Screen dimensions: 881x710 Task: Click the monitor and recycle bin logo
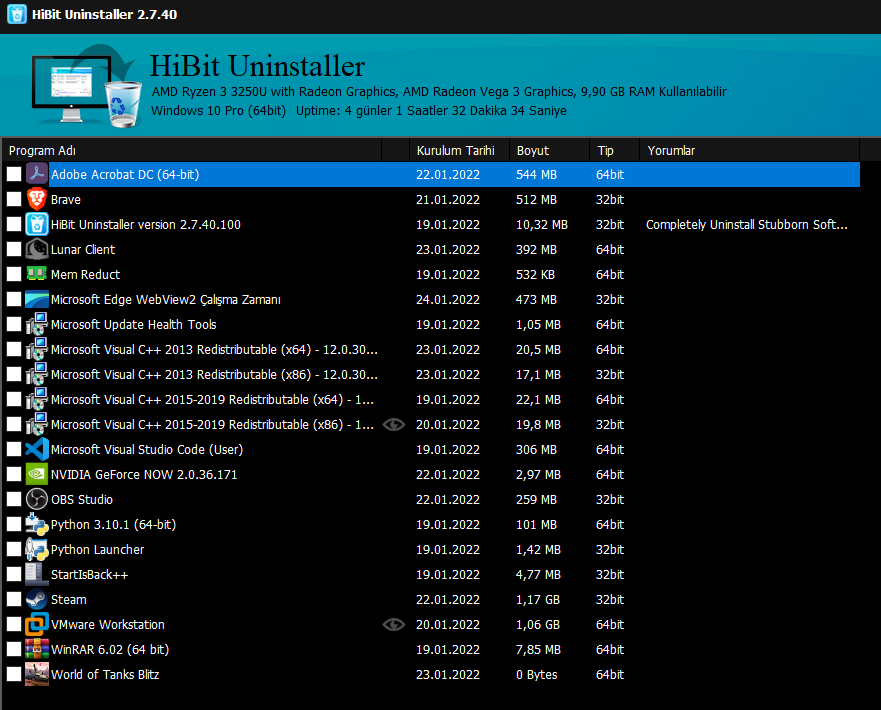[87, 86]
